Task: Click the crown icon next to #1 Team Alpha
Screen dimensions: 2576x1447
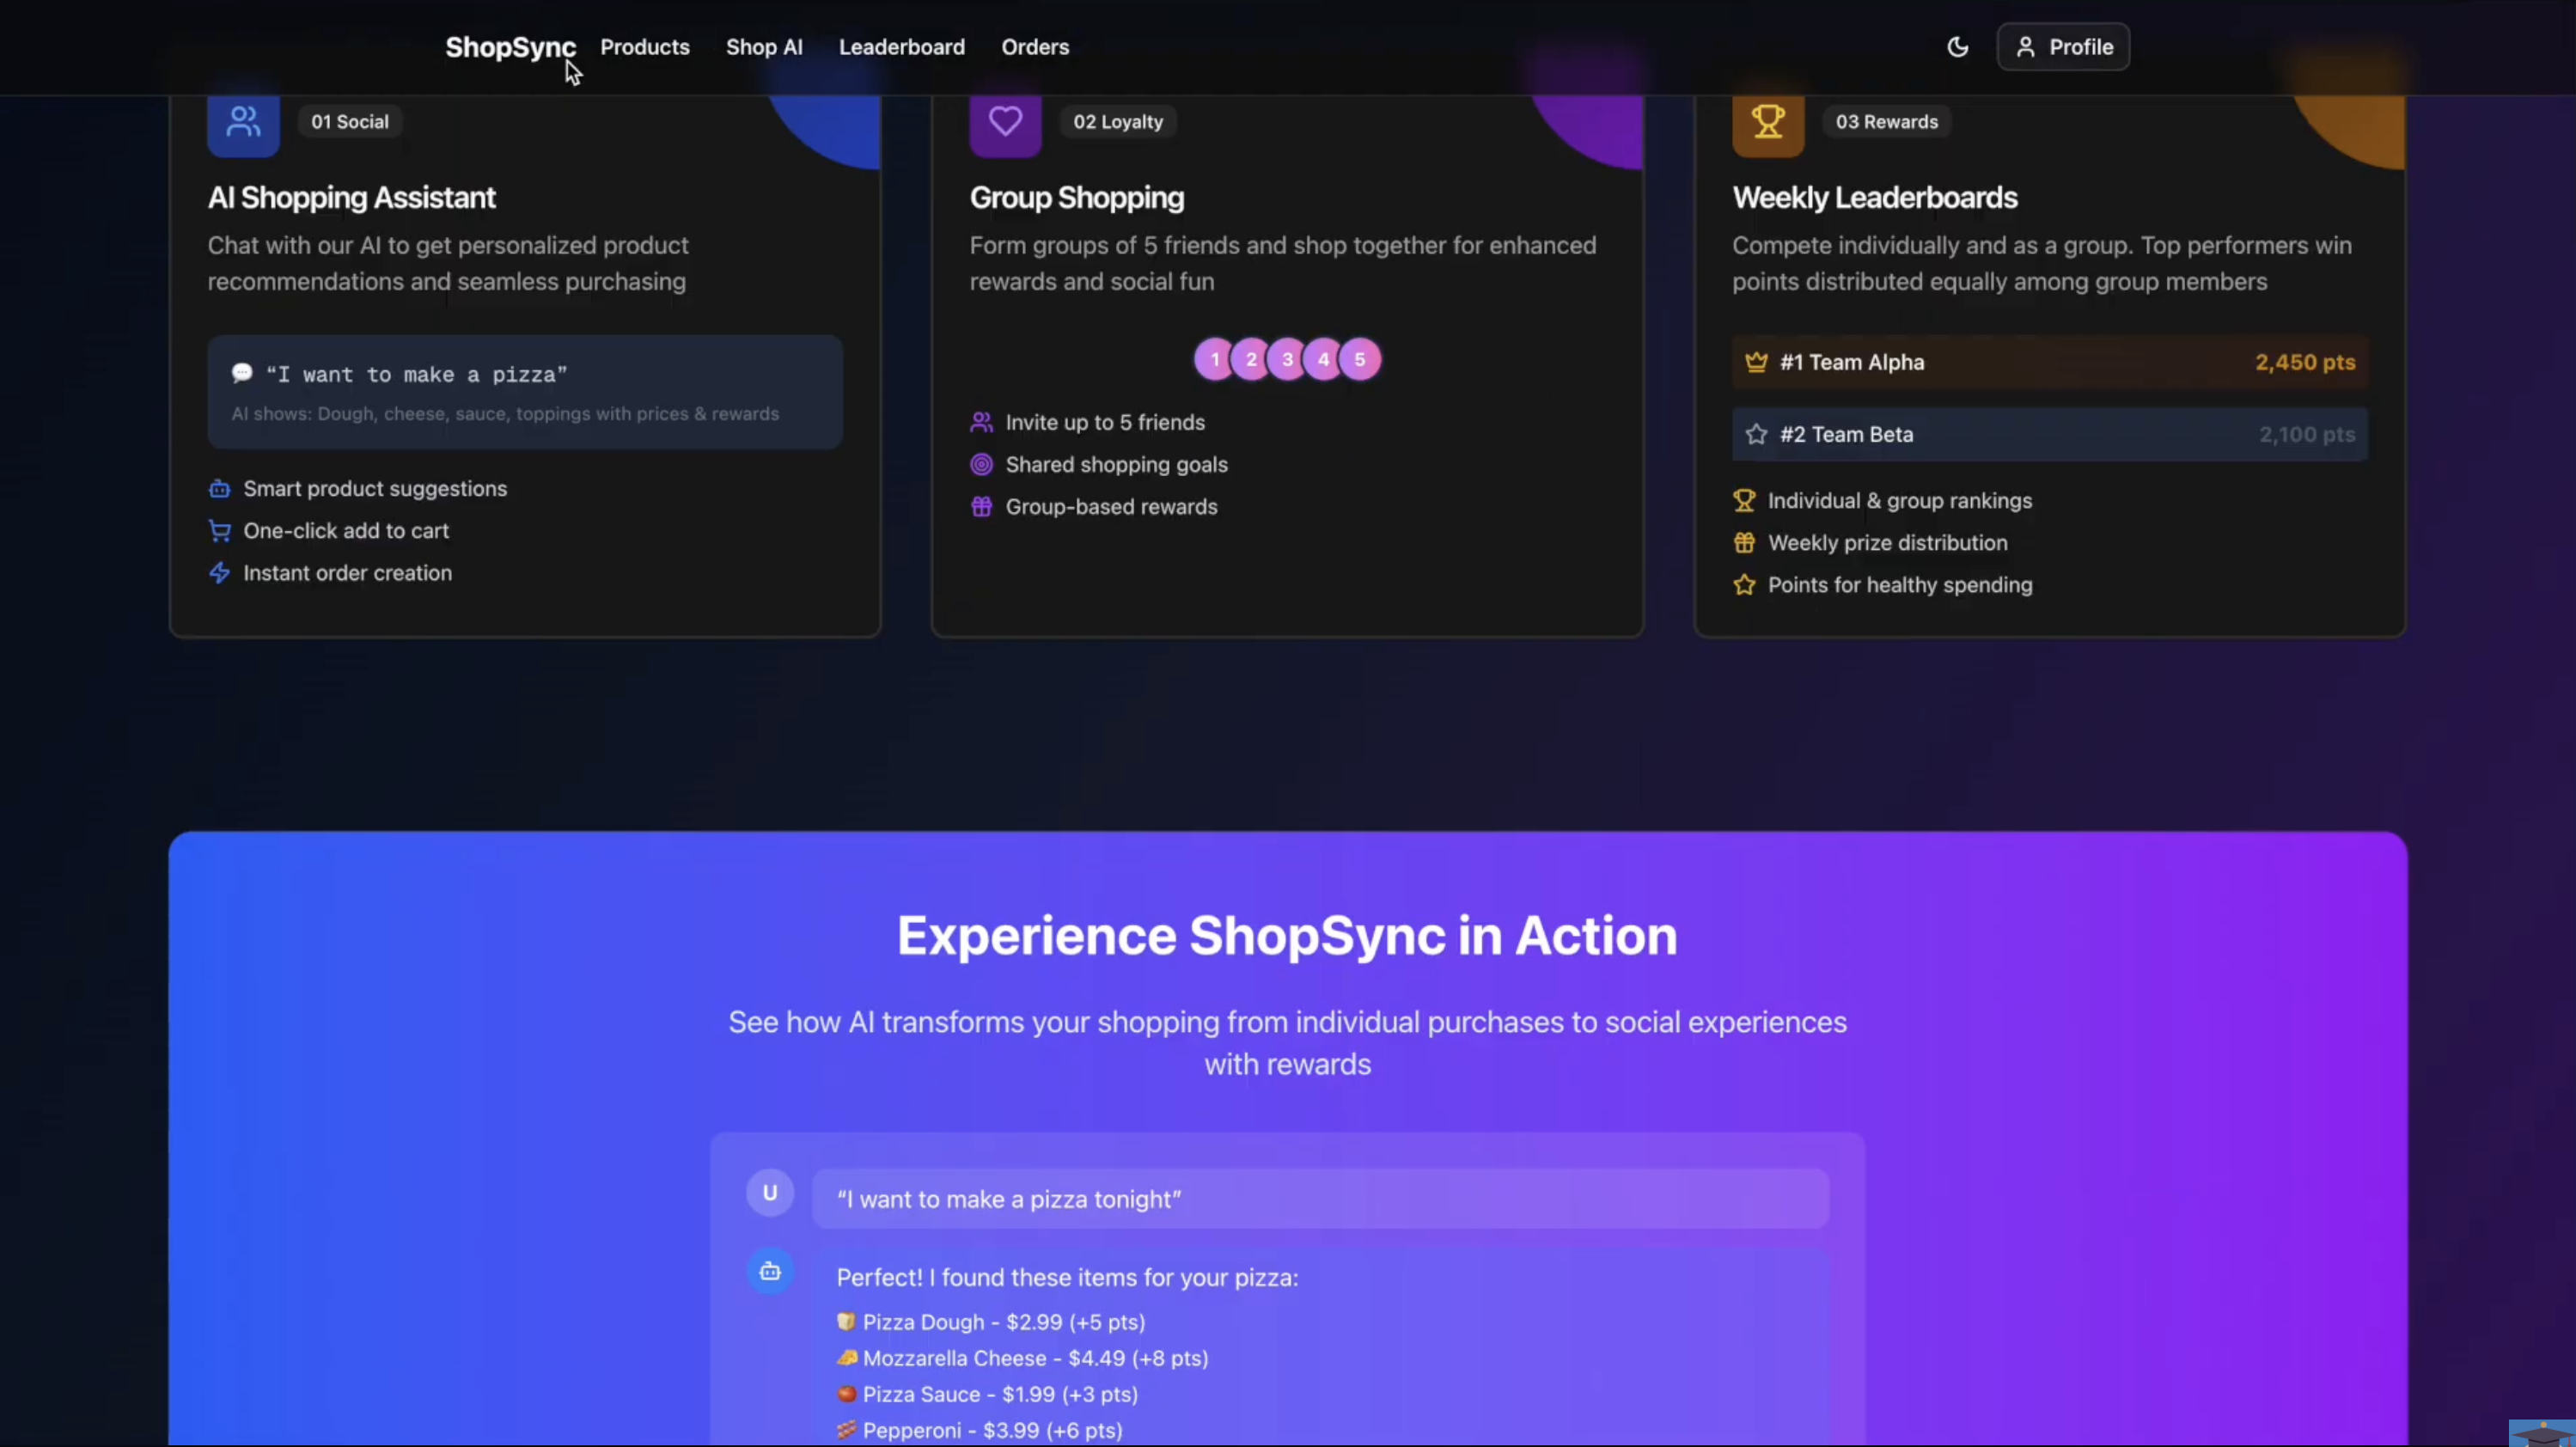Action: [x=1756, y=362]
